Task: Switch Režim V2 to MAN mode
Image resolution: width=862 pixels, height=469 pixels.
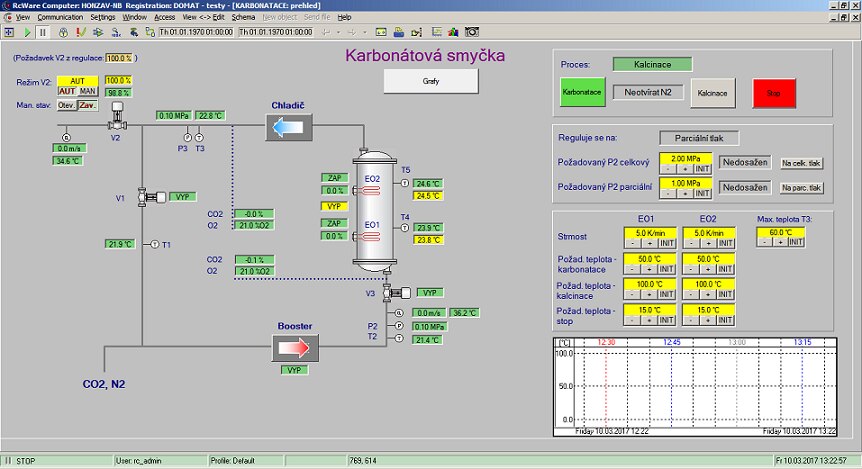Action: 88,91
